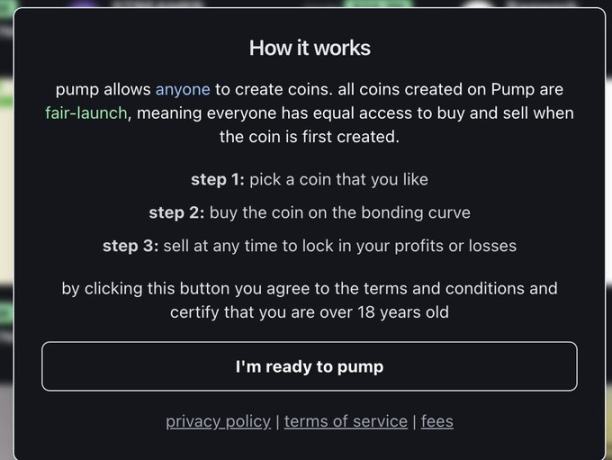Select the bold "step 3:" label
Screen dimensions: 612x460
[129, 245]
